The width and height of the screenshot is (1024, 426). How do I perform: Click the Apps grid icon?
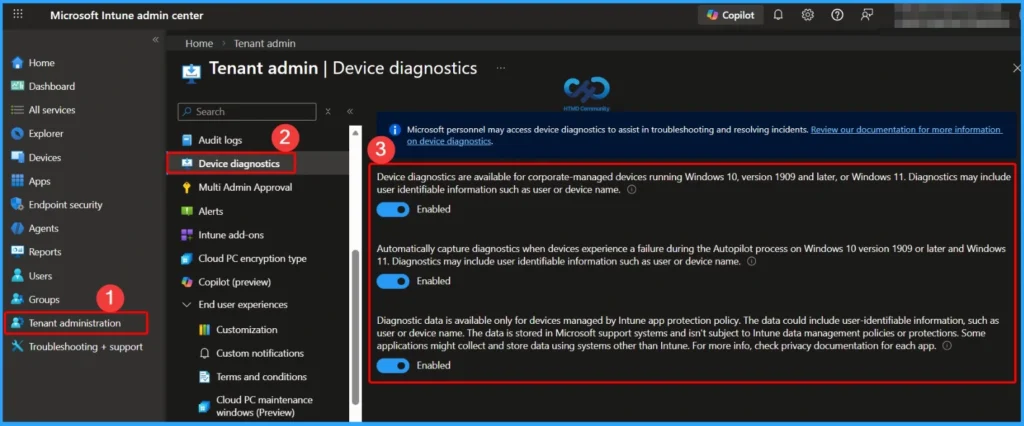18,181
